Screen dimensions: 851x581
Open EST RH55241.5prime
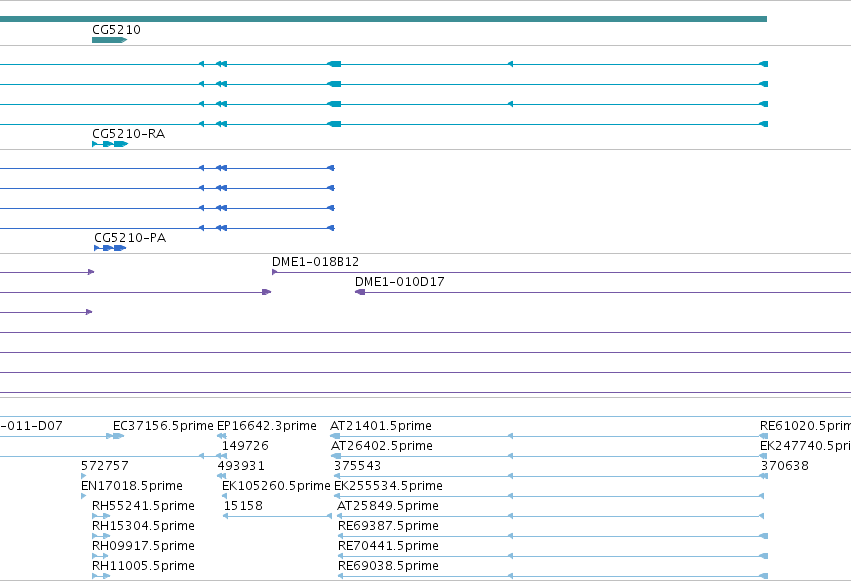[143, 506]
